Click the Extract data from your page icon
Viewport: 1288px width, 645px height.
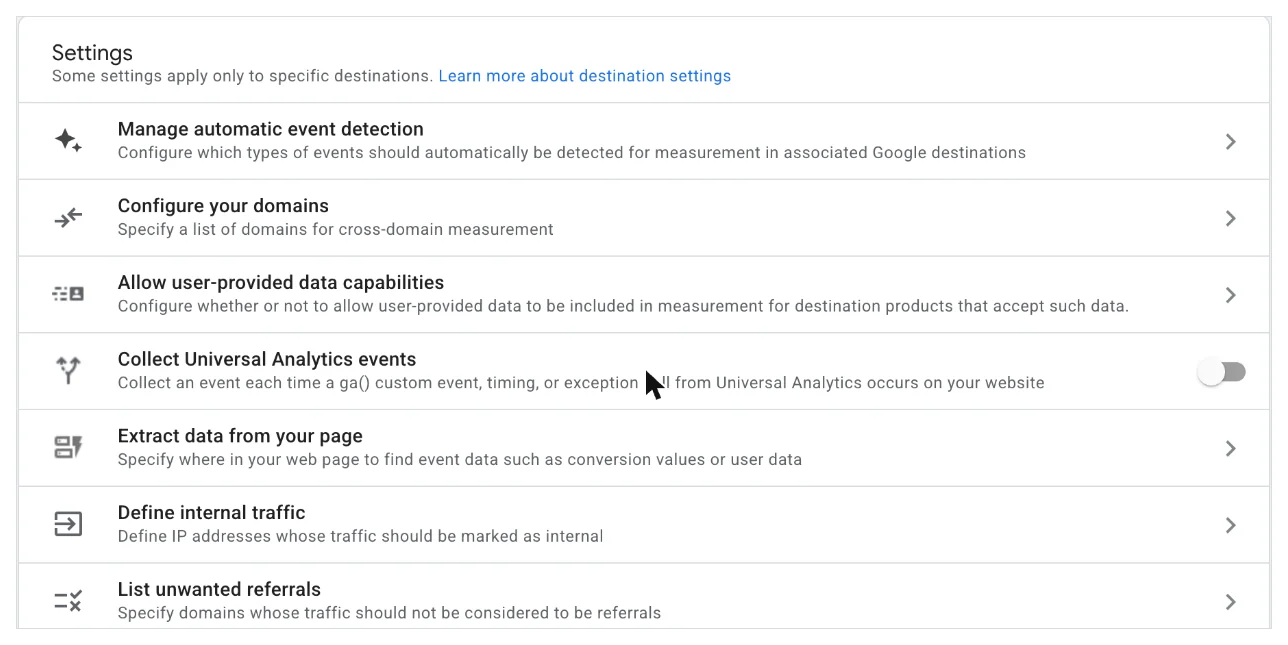(68, 448)
